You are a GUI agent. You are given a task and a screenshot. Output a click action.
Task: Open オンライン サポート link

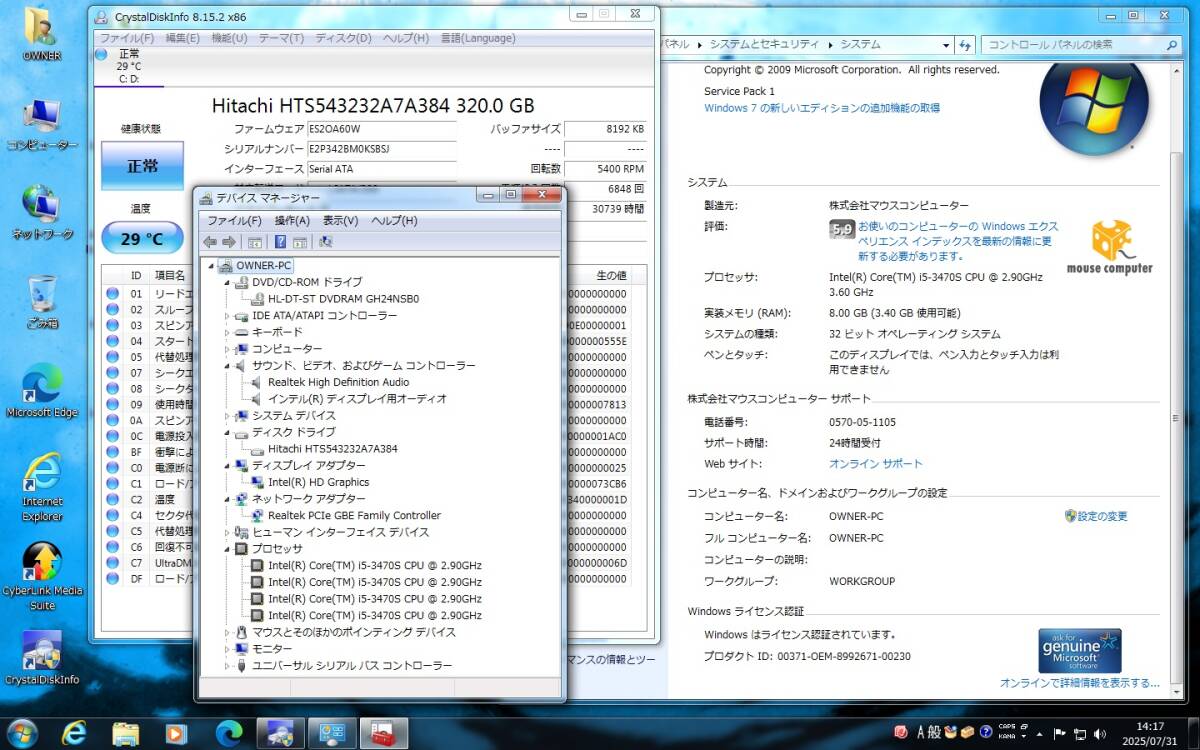pos(876,464)
